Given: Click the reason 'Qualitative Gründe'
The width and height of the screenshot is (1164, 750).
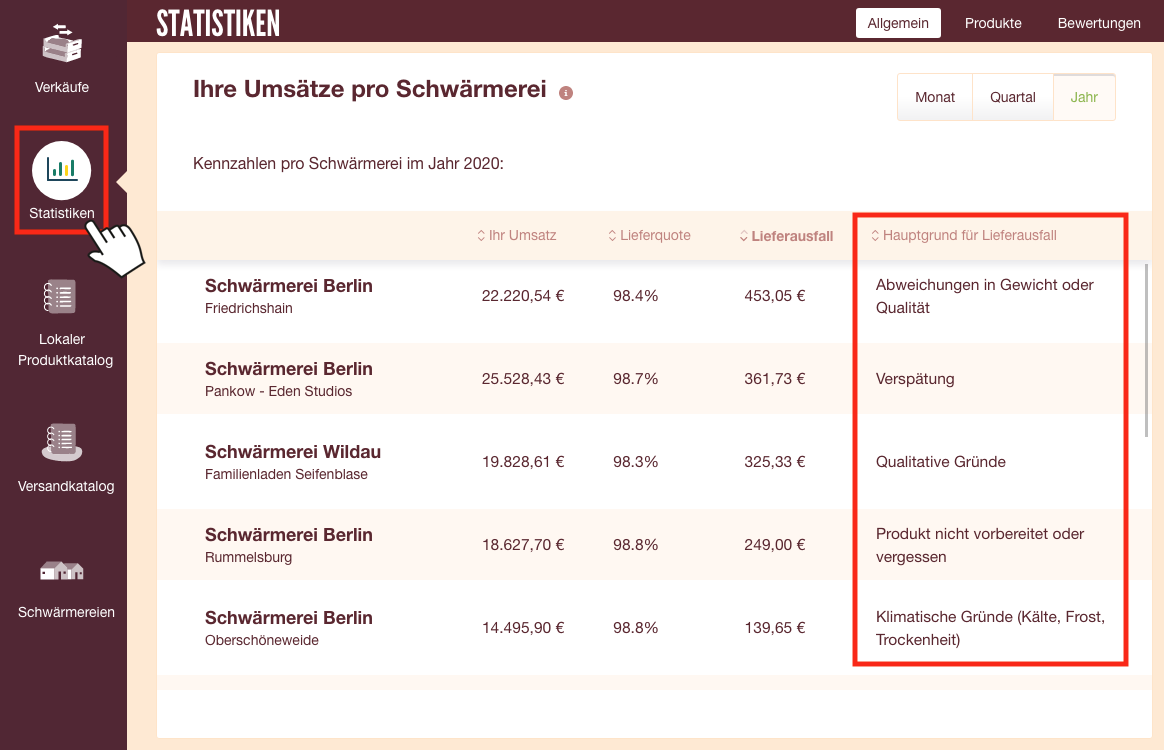Looking at the screenshot, I should pyautogui.click(x=941, y=462).
